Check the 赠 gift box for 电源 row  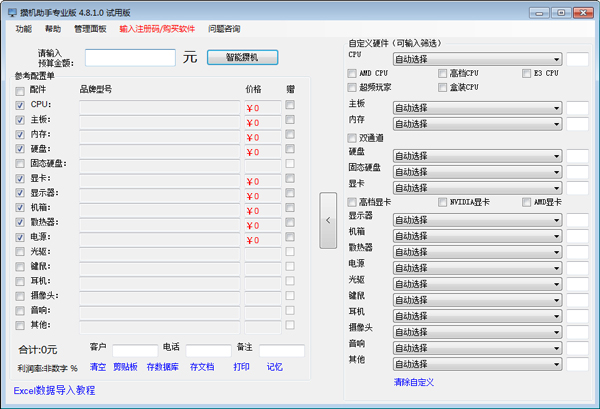click(x=290, y=237)
